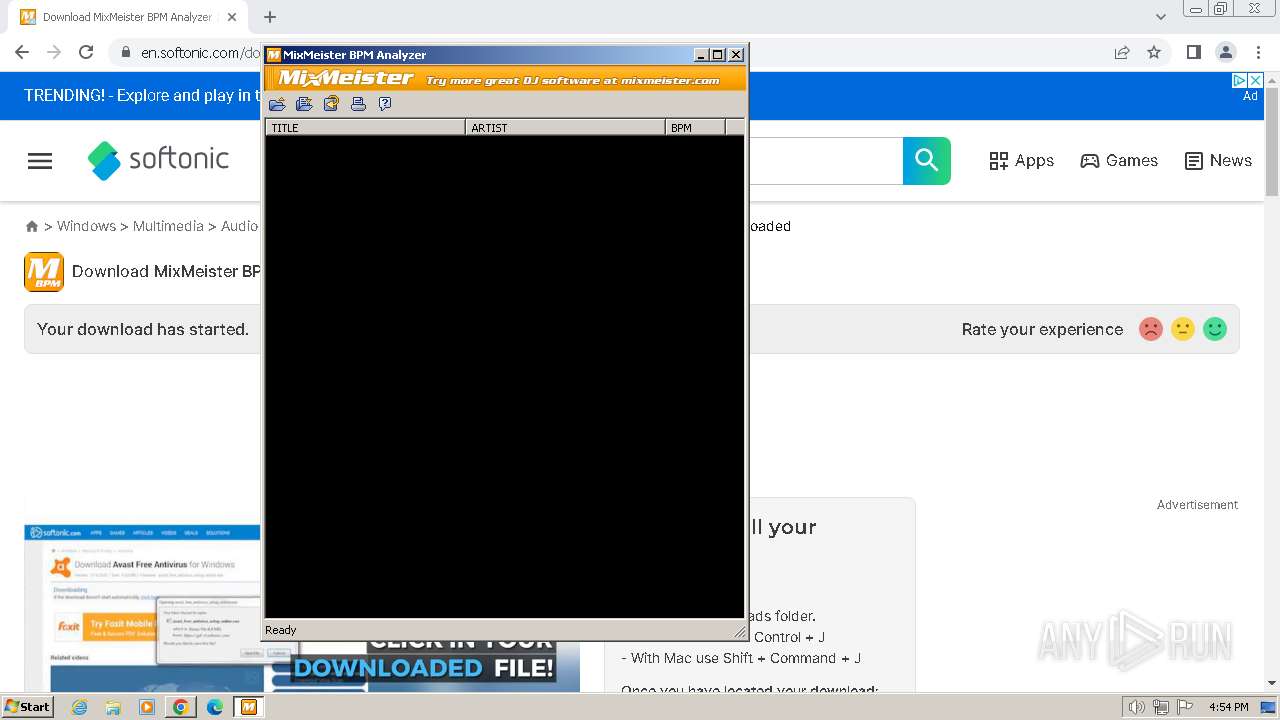The width and height of the screenshot is (1280, 720).
Task: Open Microsoft Edge from taskbar
Action: tap(215, 707)
